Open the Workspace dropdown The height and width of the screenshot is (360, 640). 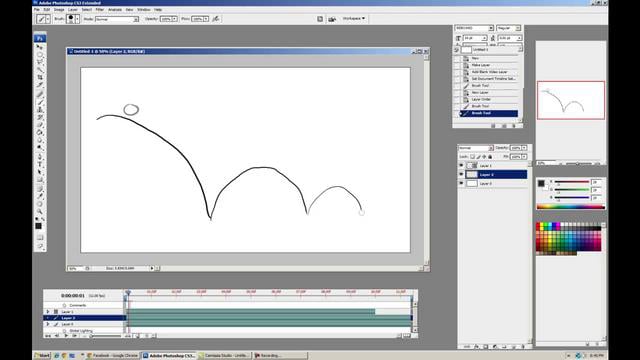pyautogui.click(x=353, y=18)
